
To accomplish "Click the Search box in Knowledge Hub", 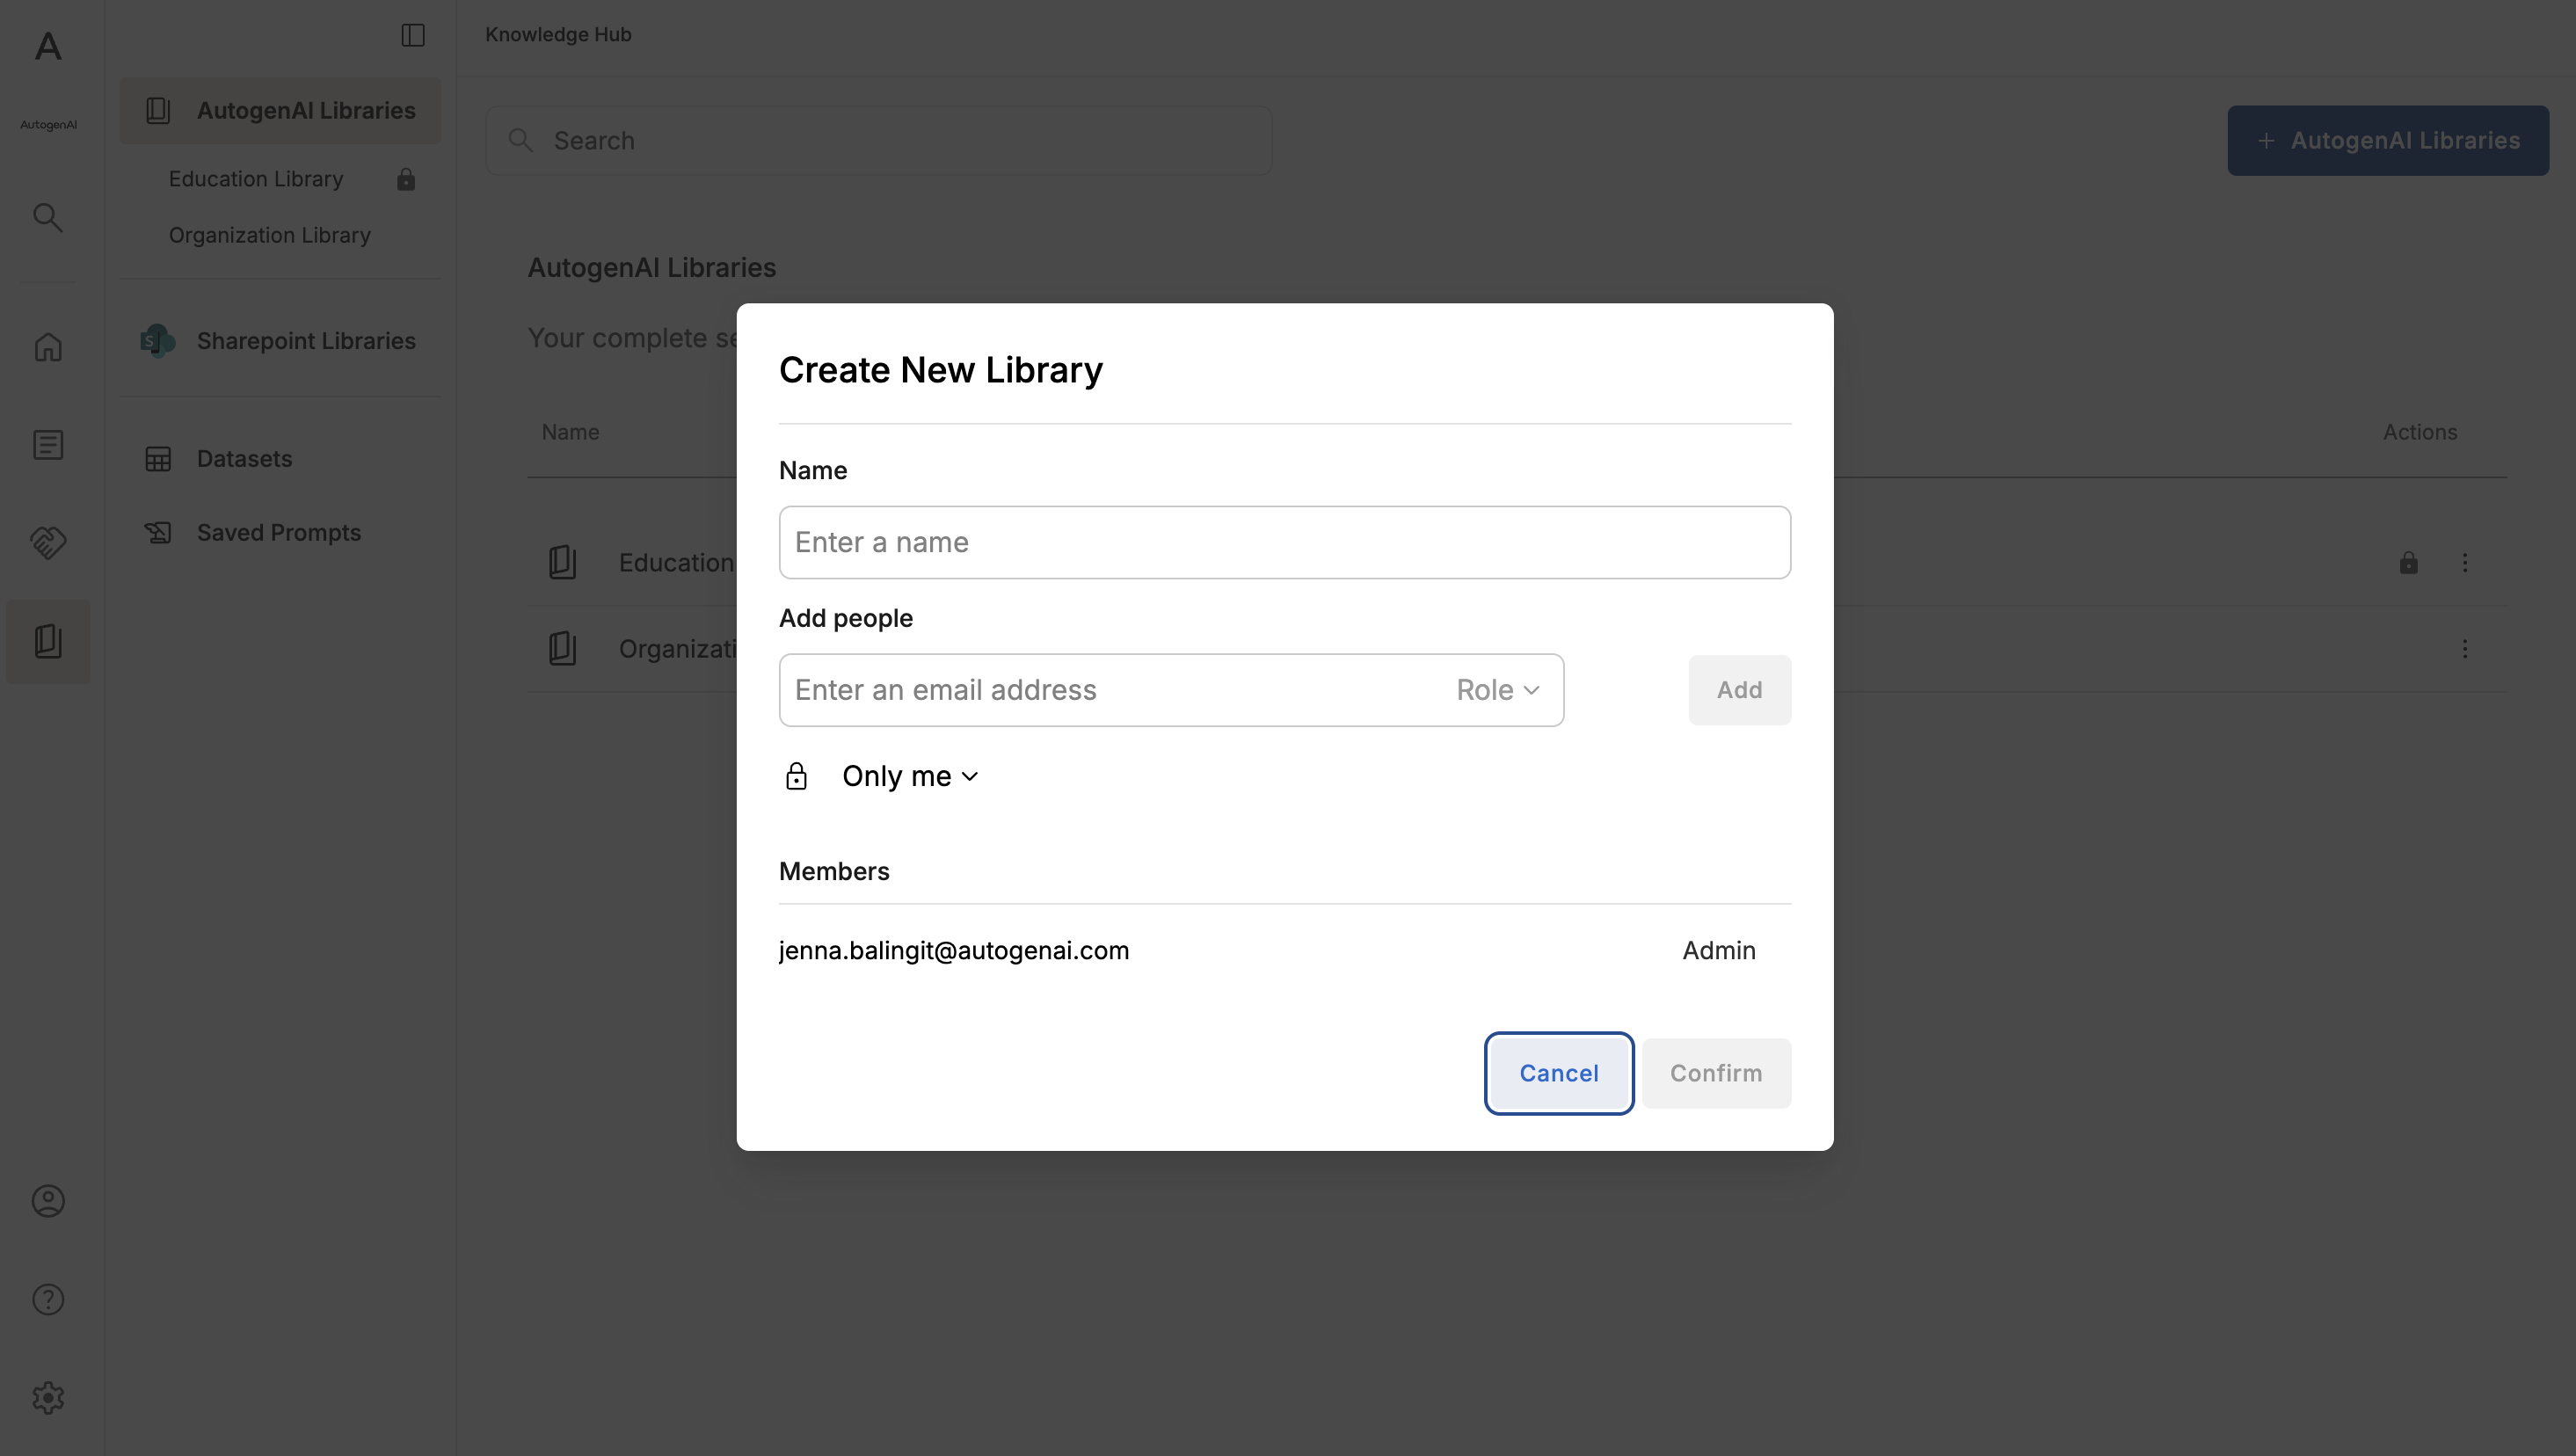I will (879, 141).
